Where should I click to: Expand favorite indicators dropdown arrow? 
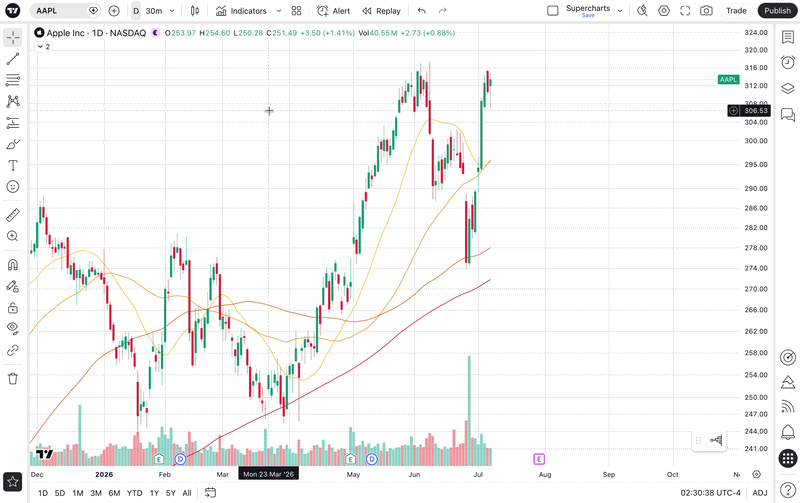(x=279, y=11)
